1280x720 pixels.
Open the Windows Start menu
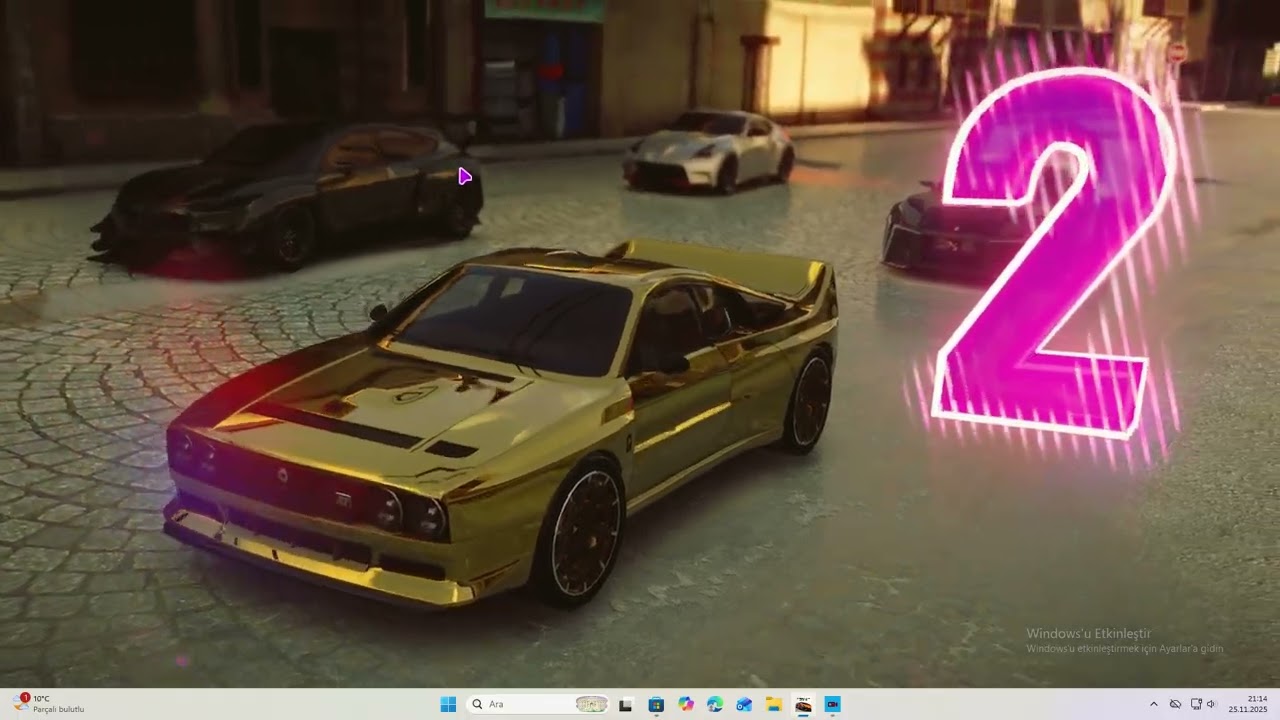coord(448,704)
